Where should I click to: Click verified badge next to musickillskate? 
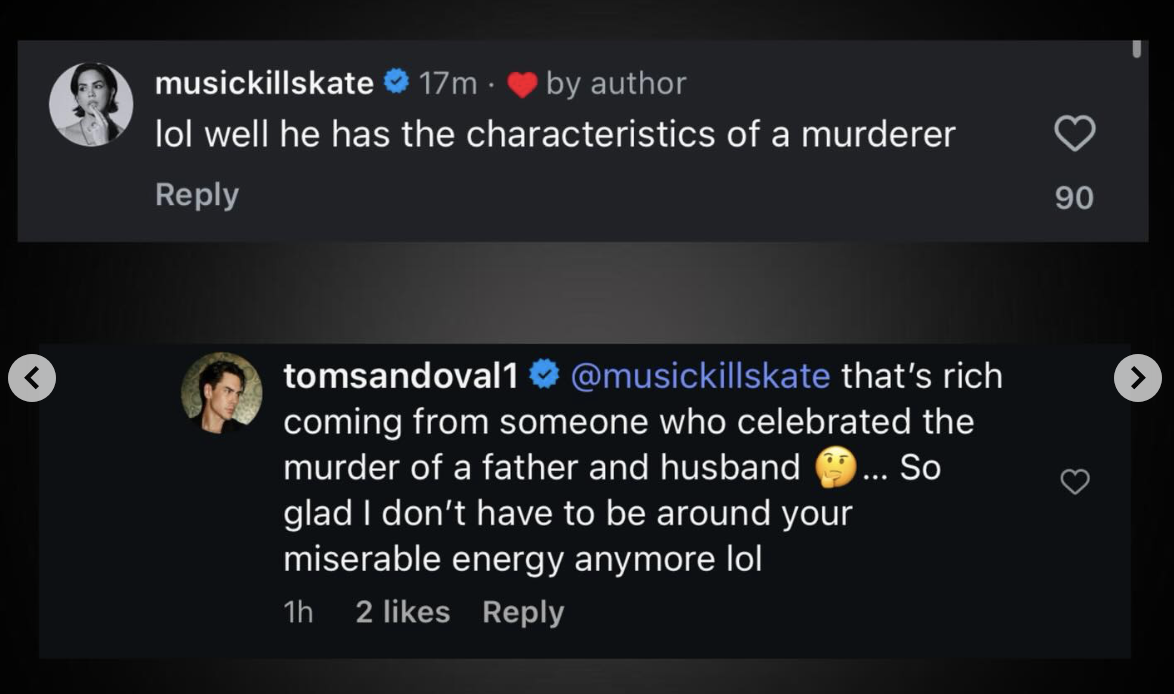[x=396, y=84]
